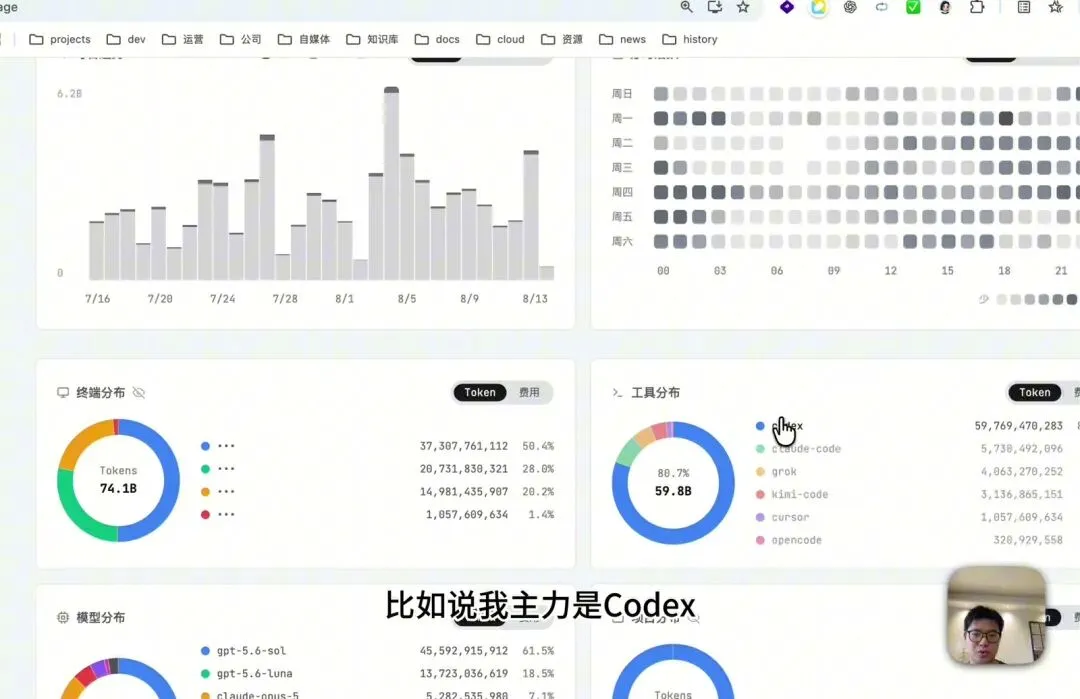1080x699 pixels.
Task: Click the 周日 heatmap row label
Action: coord(622,94)
